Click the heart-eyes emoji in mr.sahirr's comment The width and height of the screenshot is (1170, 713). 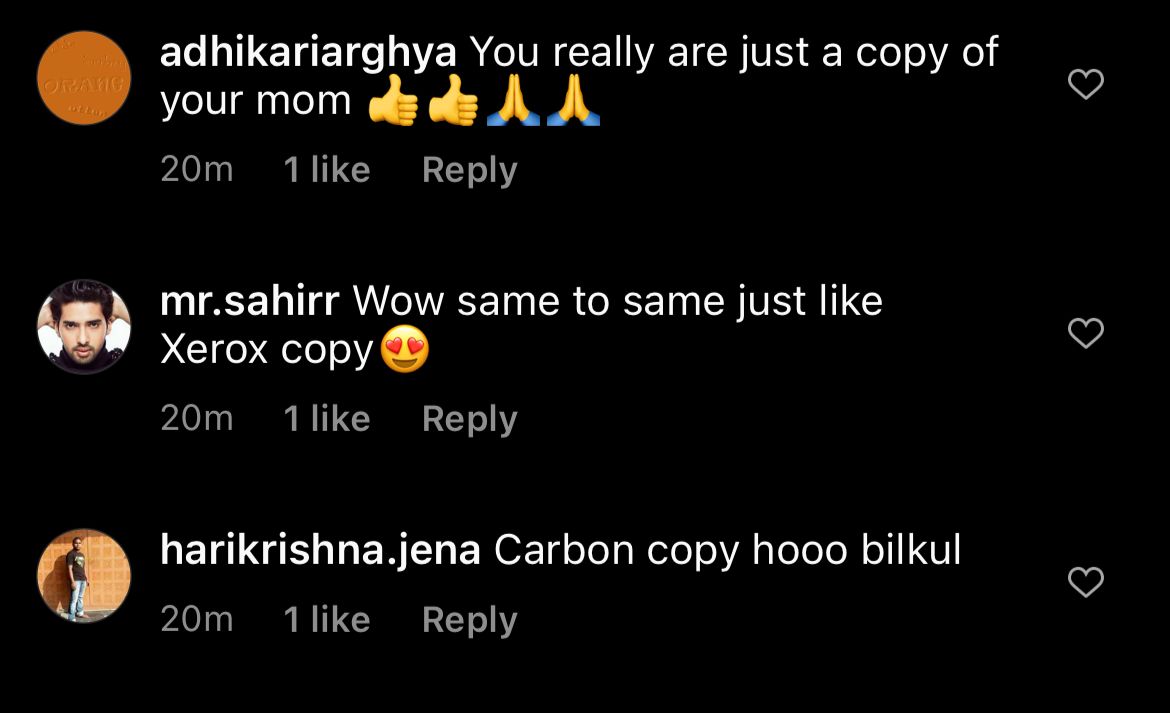tap(404, 351)
